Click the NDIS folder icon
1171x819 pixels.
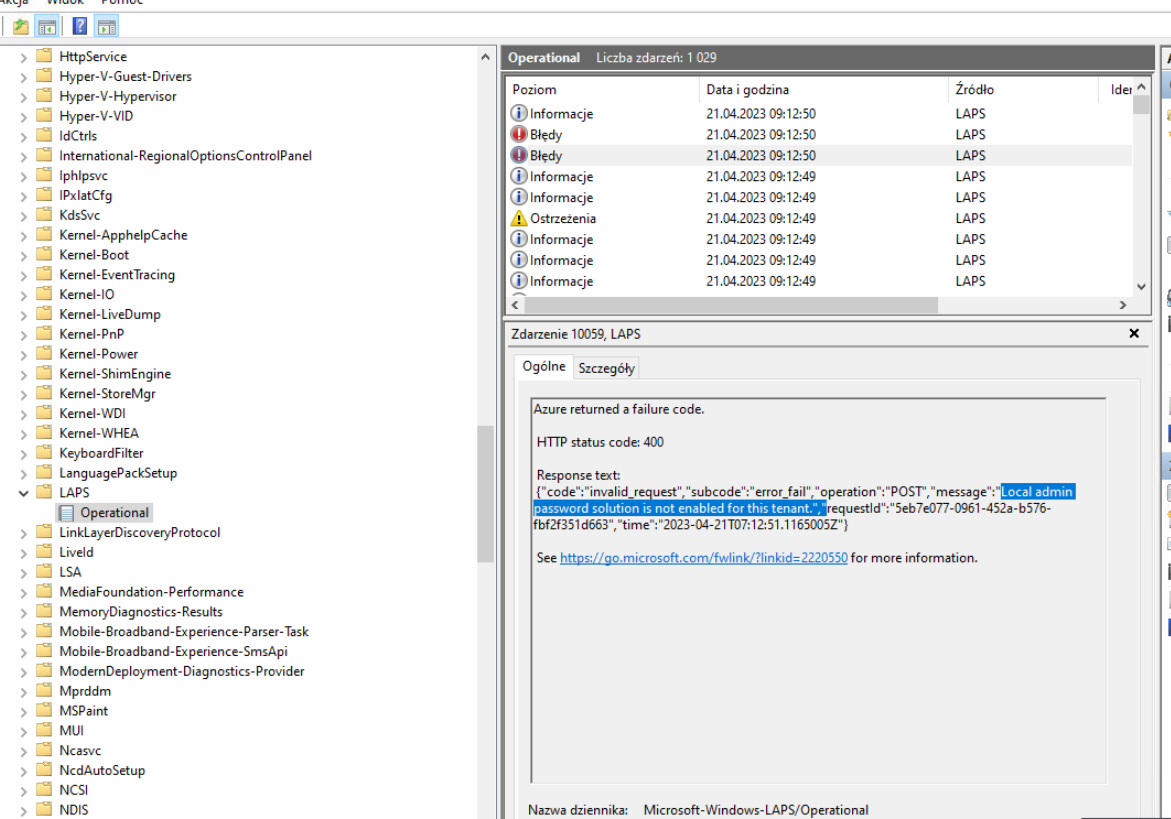point(44,809)
